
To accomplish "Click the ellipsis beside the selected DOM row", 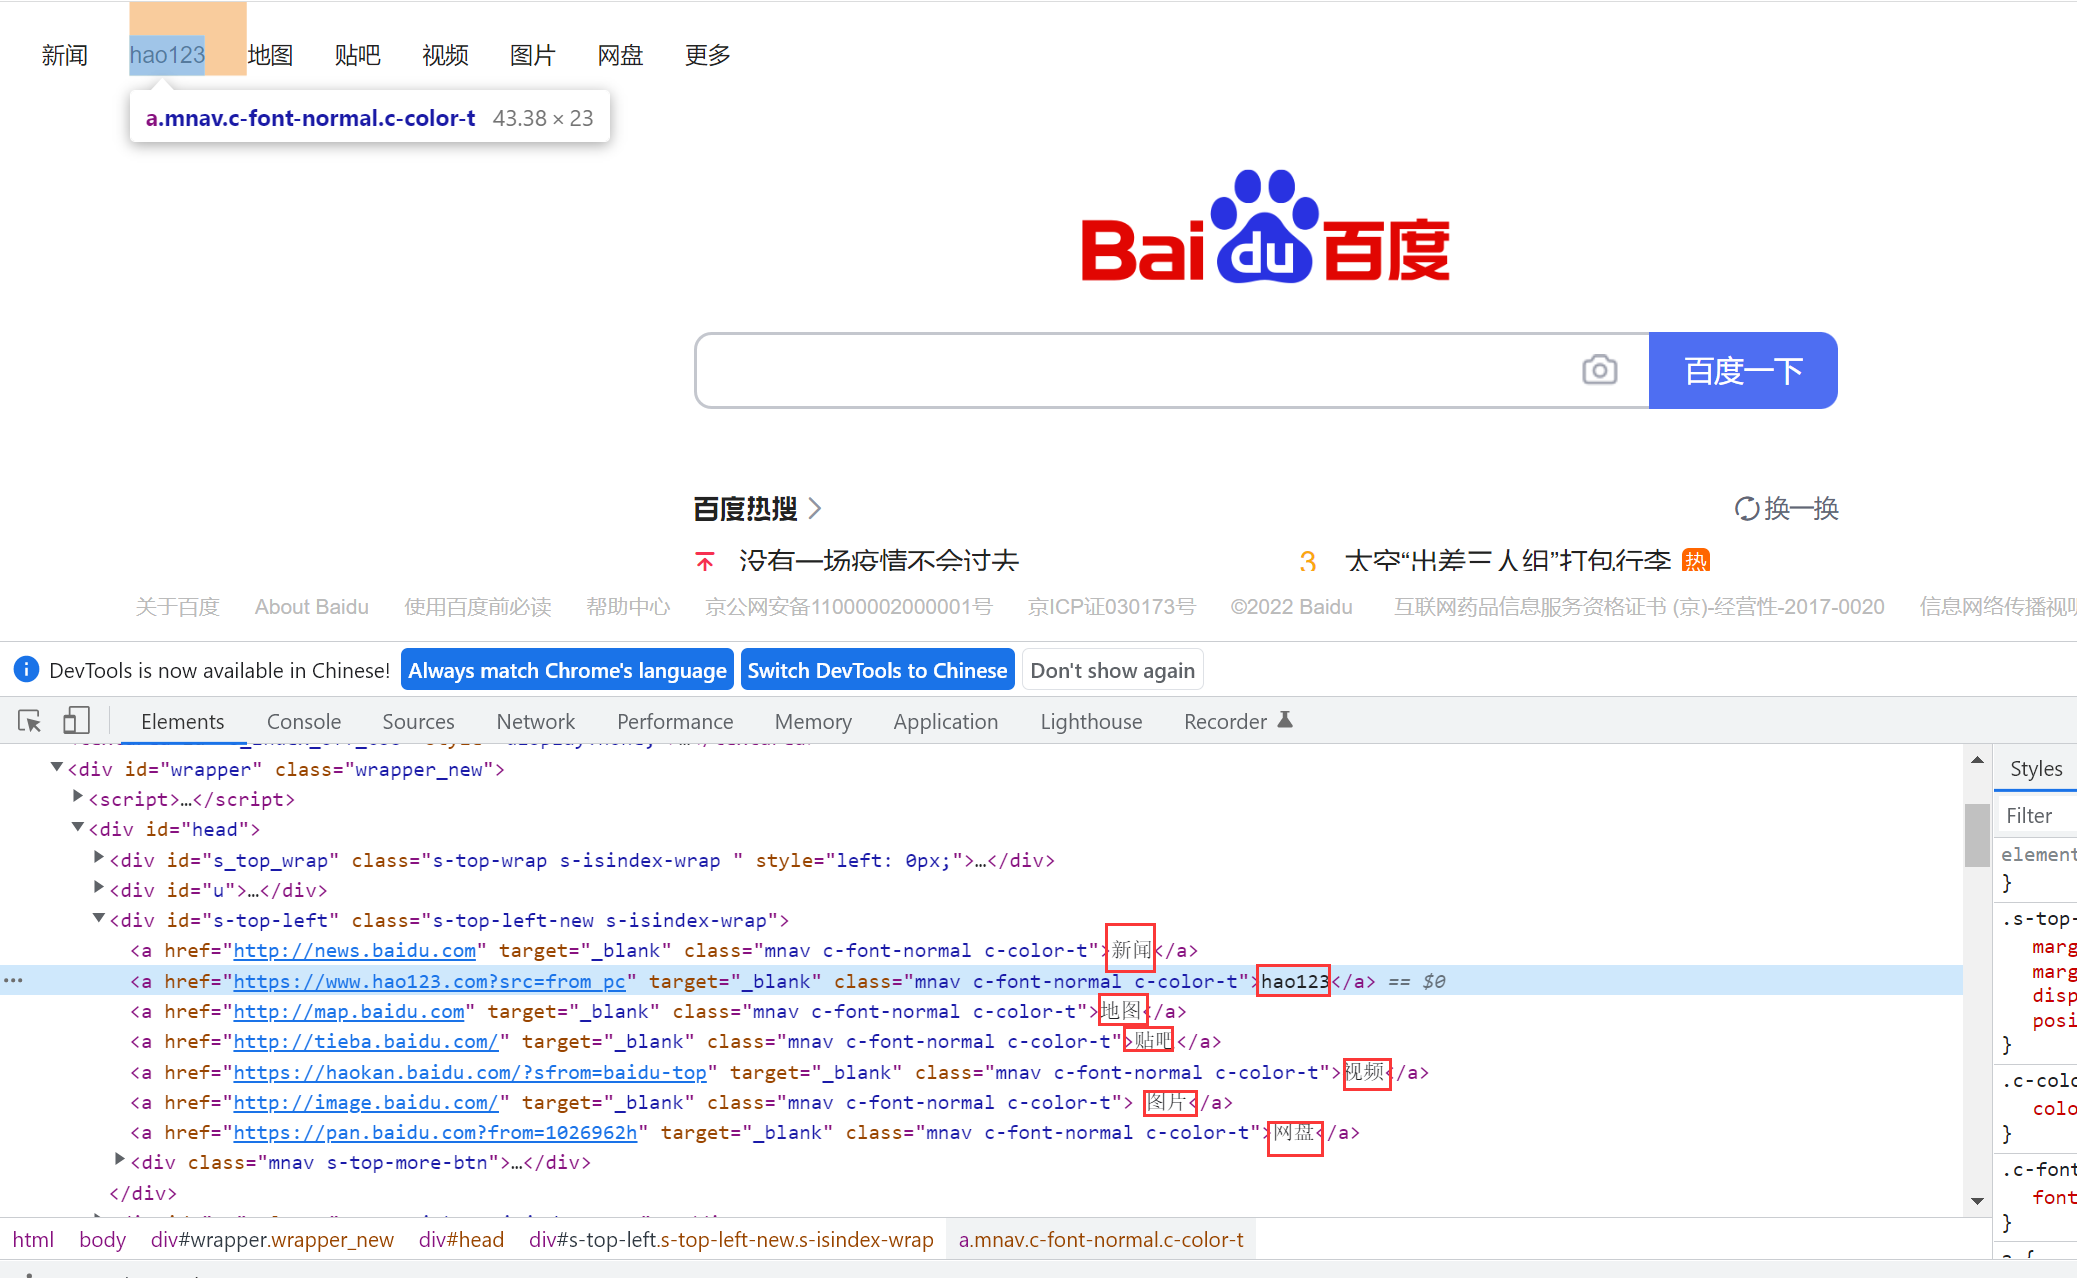I will 13,980.
